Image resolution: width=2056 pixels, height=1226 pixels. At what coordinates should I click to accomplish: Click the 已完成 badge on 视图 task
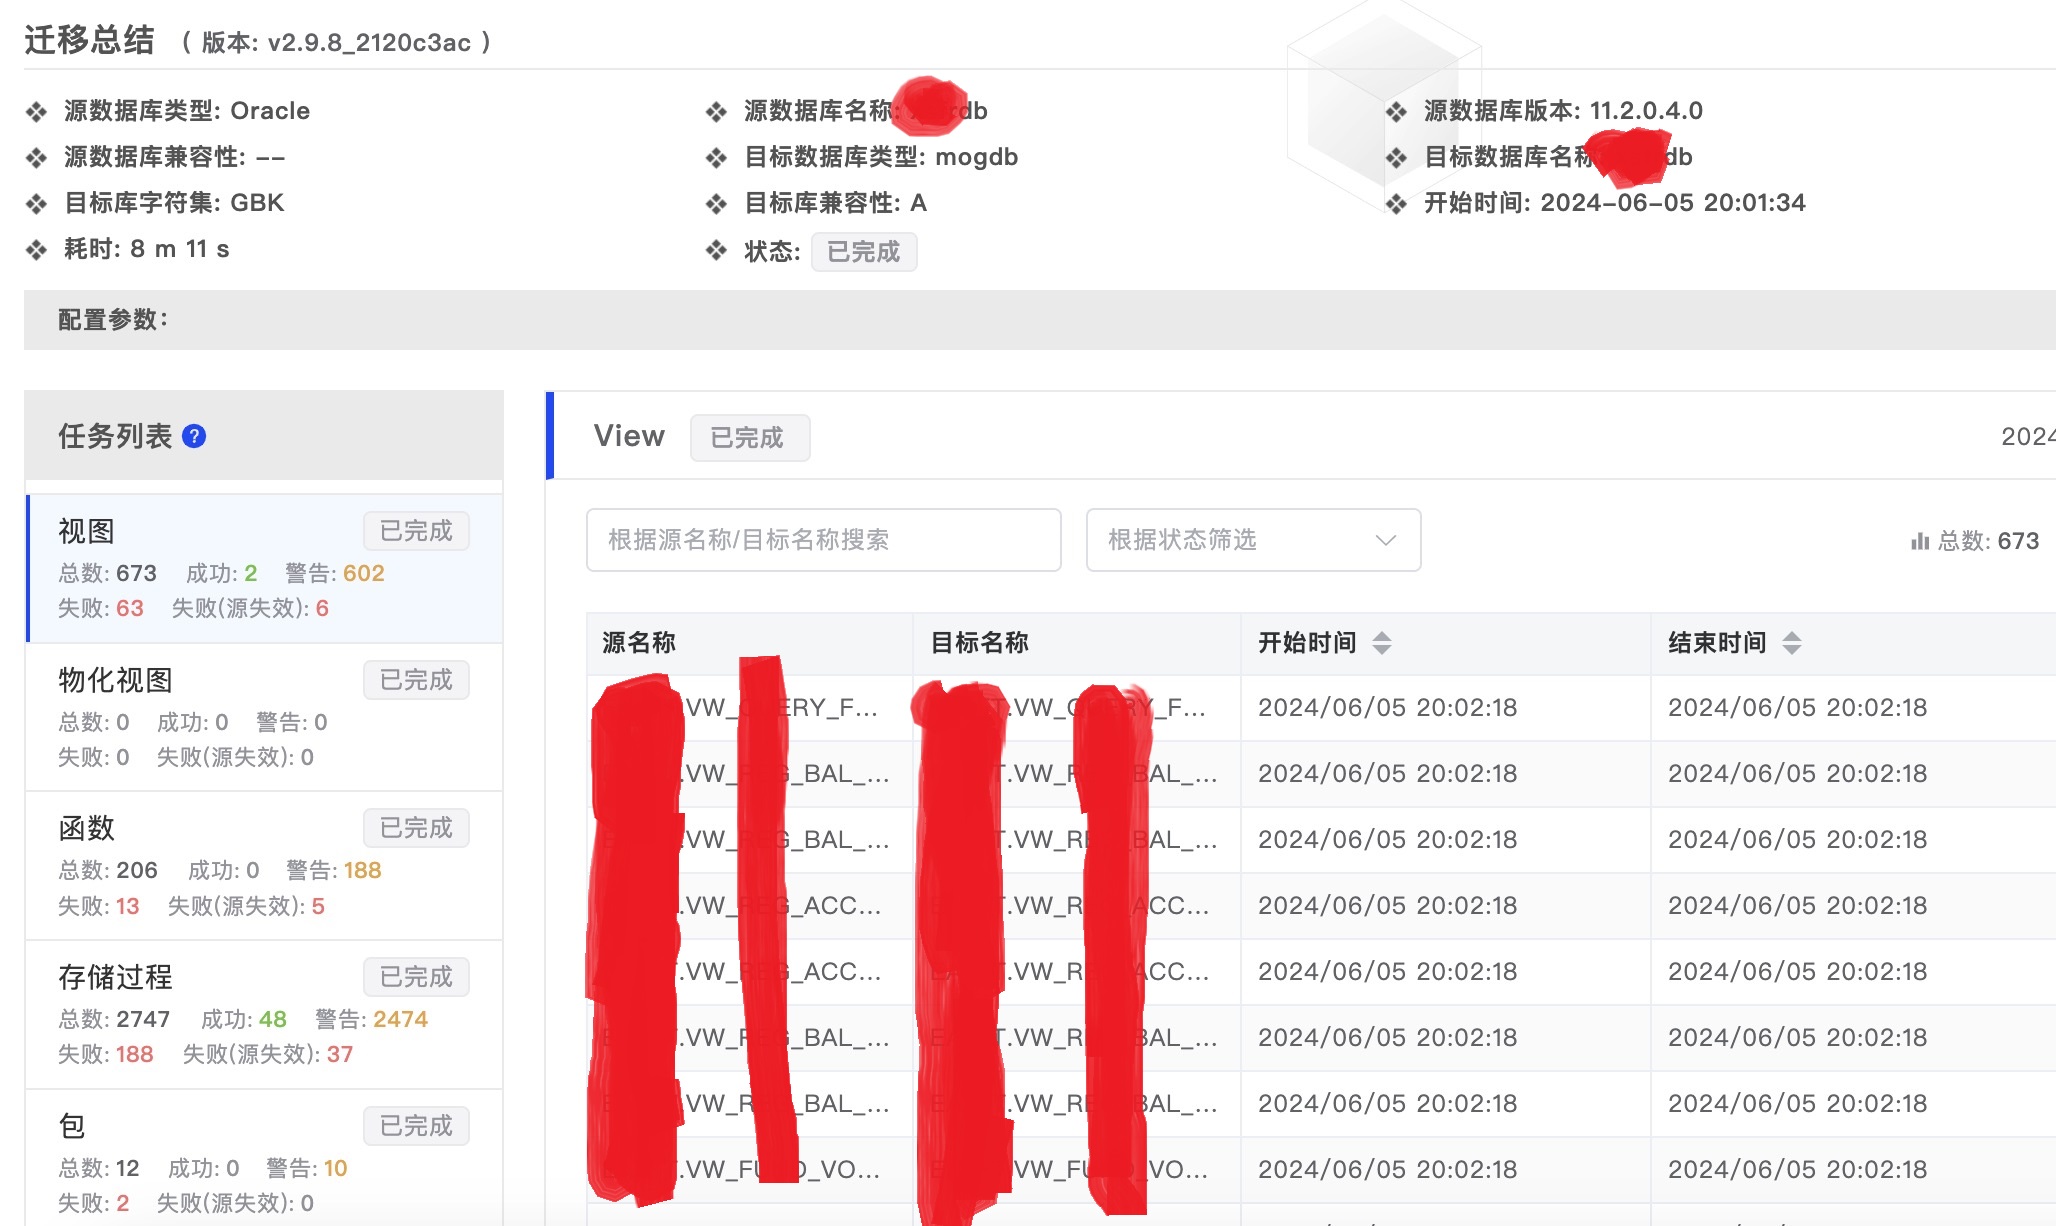pyautogui.click(x=416, y=531)
